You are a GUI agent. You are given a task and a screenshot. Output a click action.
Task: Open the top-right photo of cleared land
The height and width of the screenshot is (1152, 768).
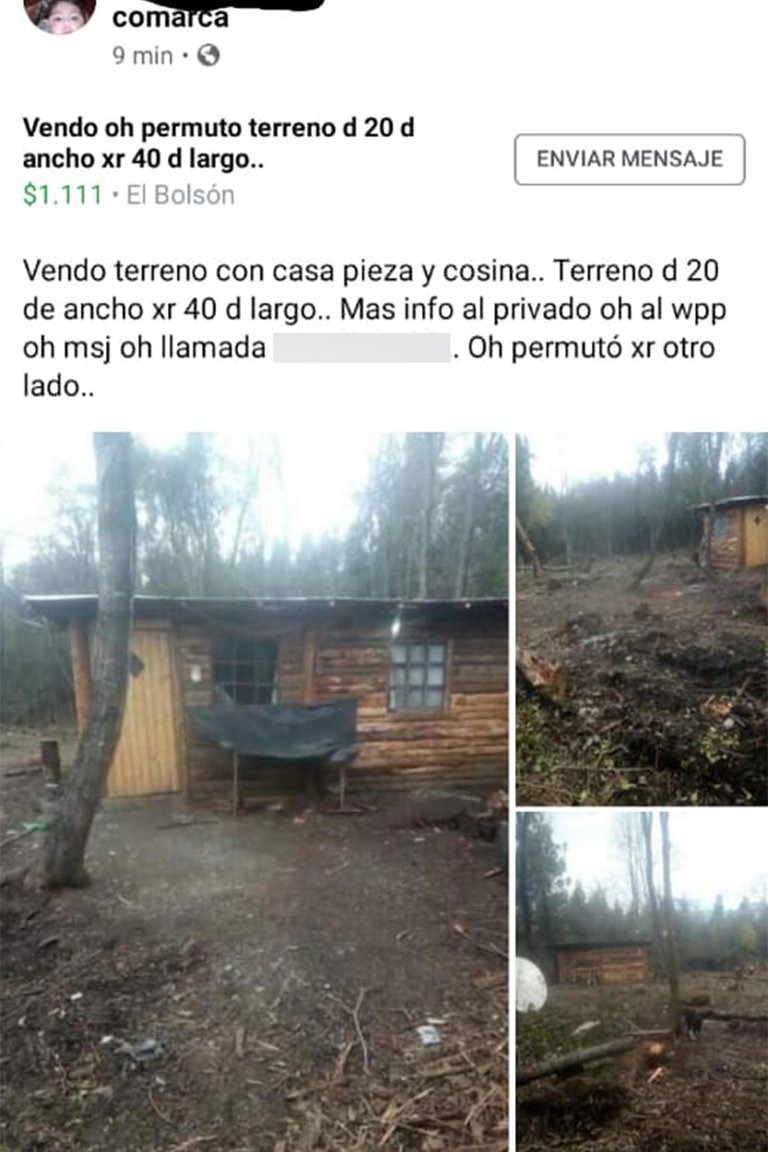coord(642,619)
